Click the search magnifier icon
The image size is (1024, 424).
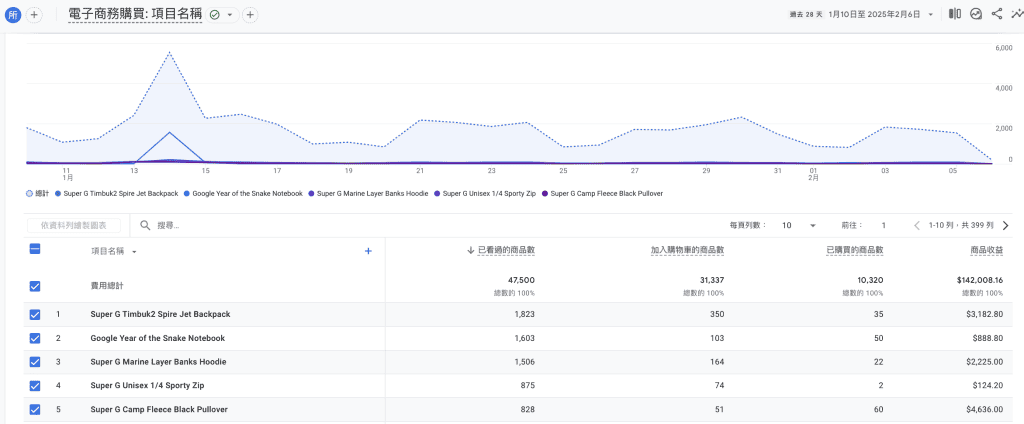[145, 225]
